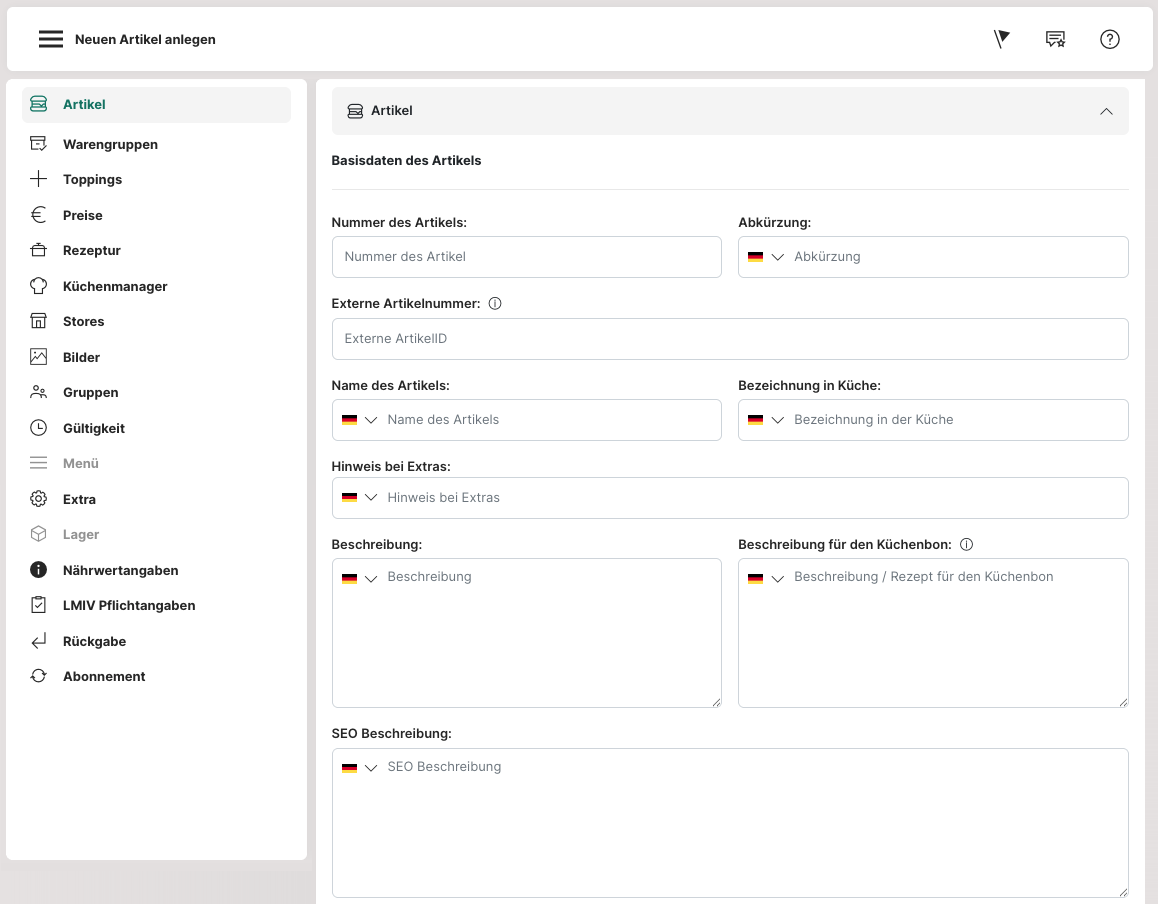
Task: Open language dropdown in SEO Beschreibung field
Action: (x=360, y=768)
